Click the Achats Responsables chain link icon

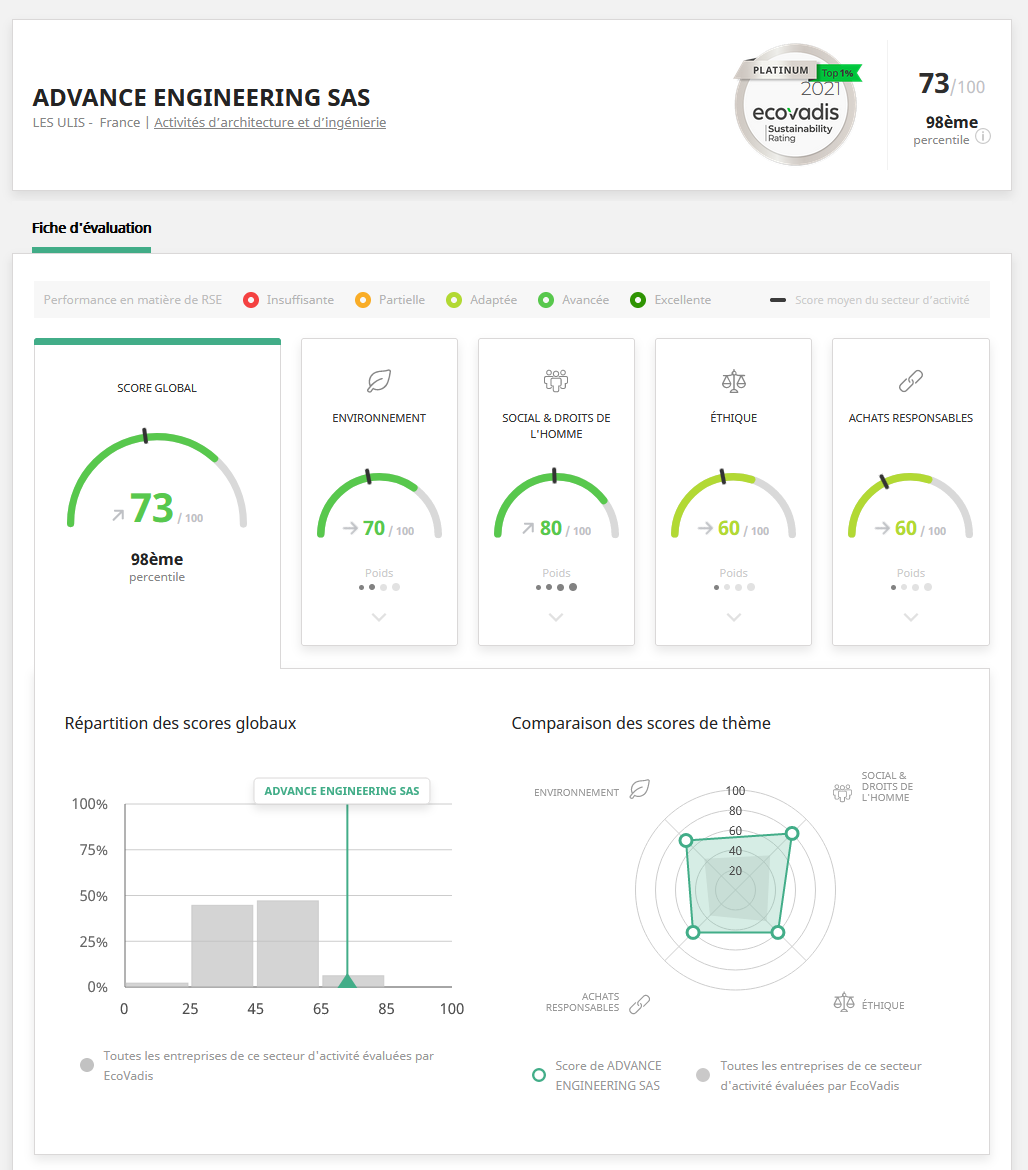point(911,381)
